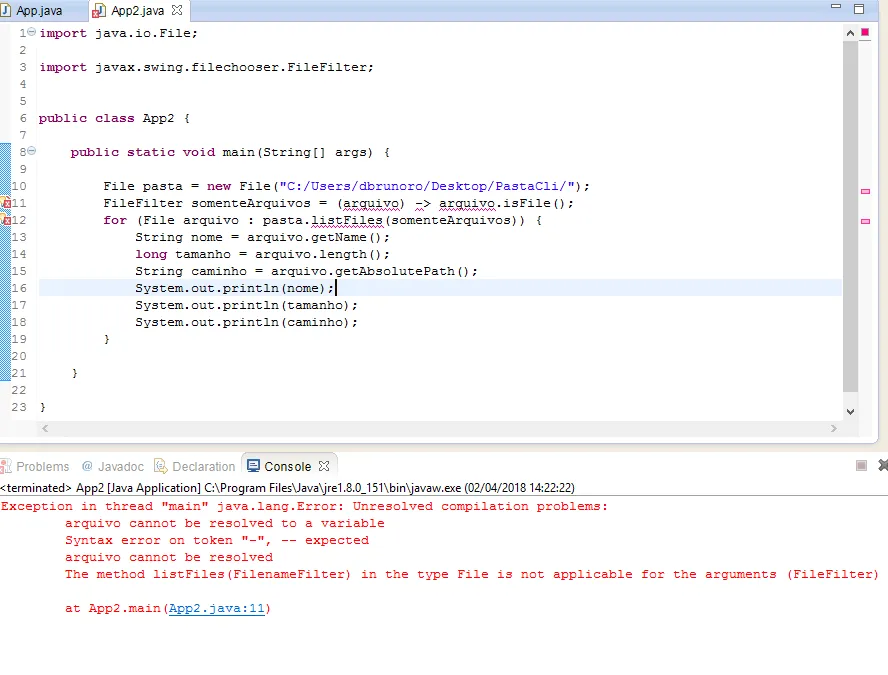Close the App2.java editor tab
This screenshot has width=888, height=675.
(177, 10)
